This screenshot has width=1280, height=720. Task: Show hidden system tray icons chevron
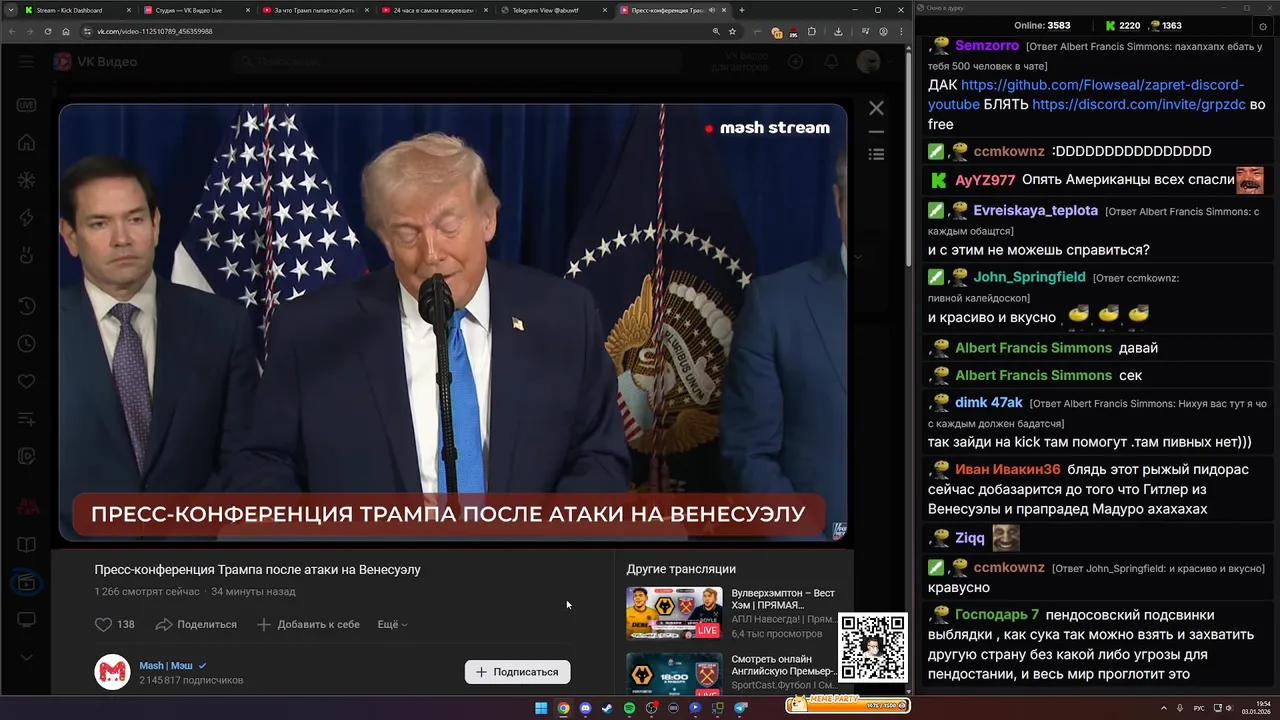[1163, 708]
